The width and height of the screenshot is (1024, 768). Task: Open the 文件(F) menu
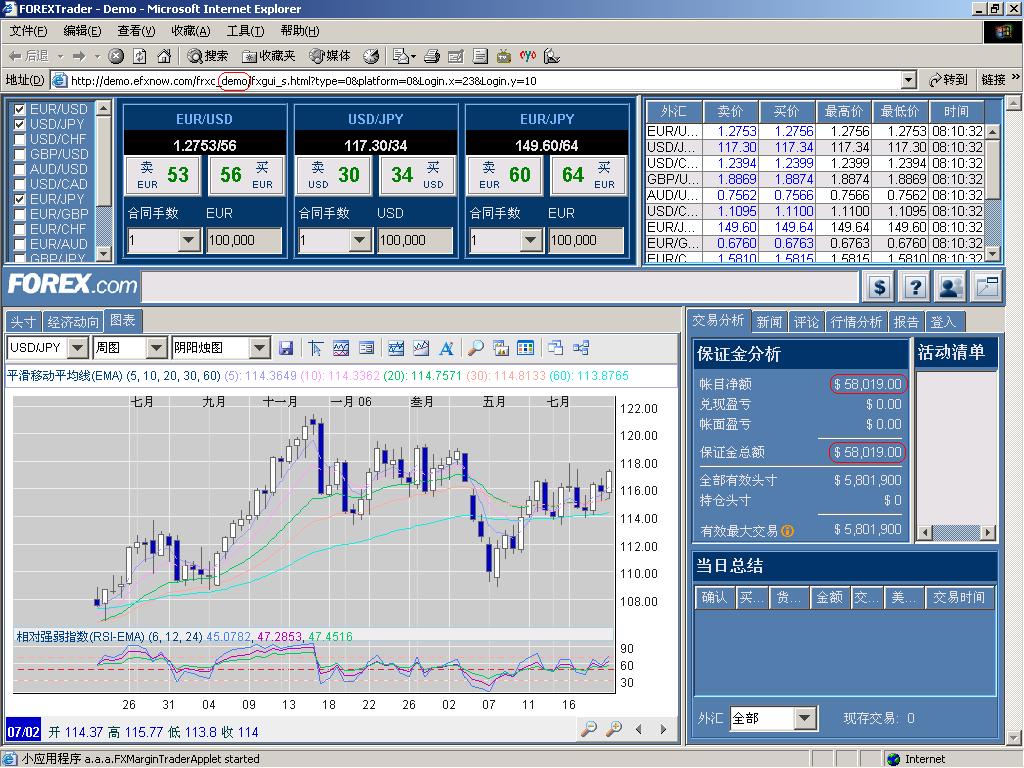28,31
